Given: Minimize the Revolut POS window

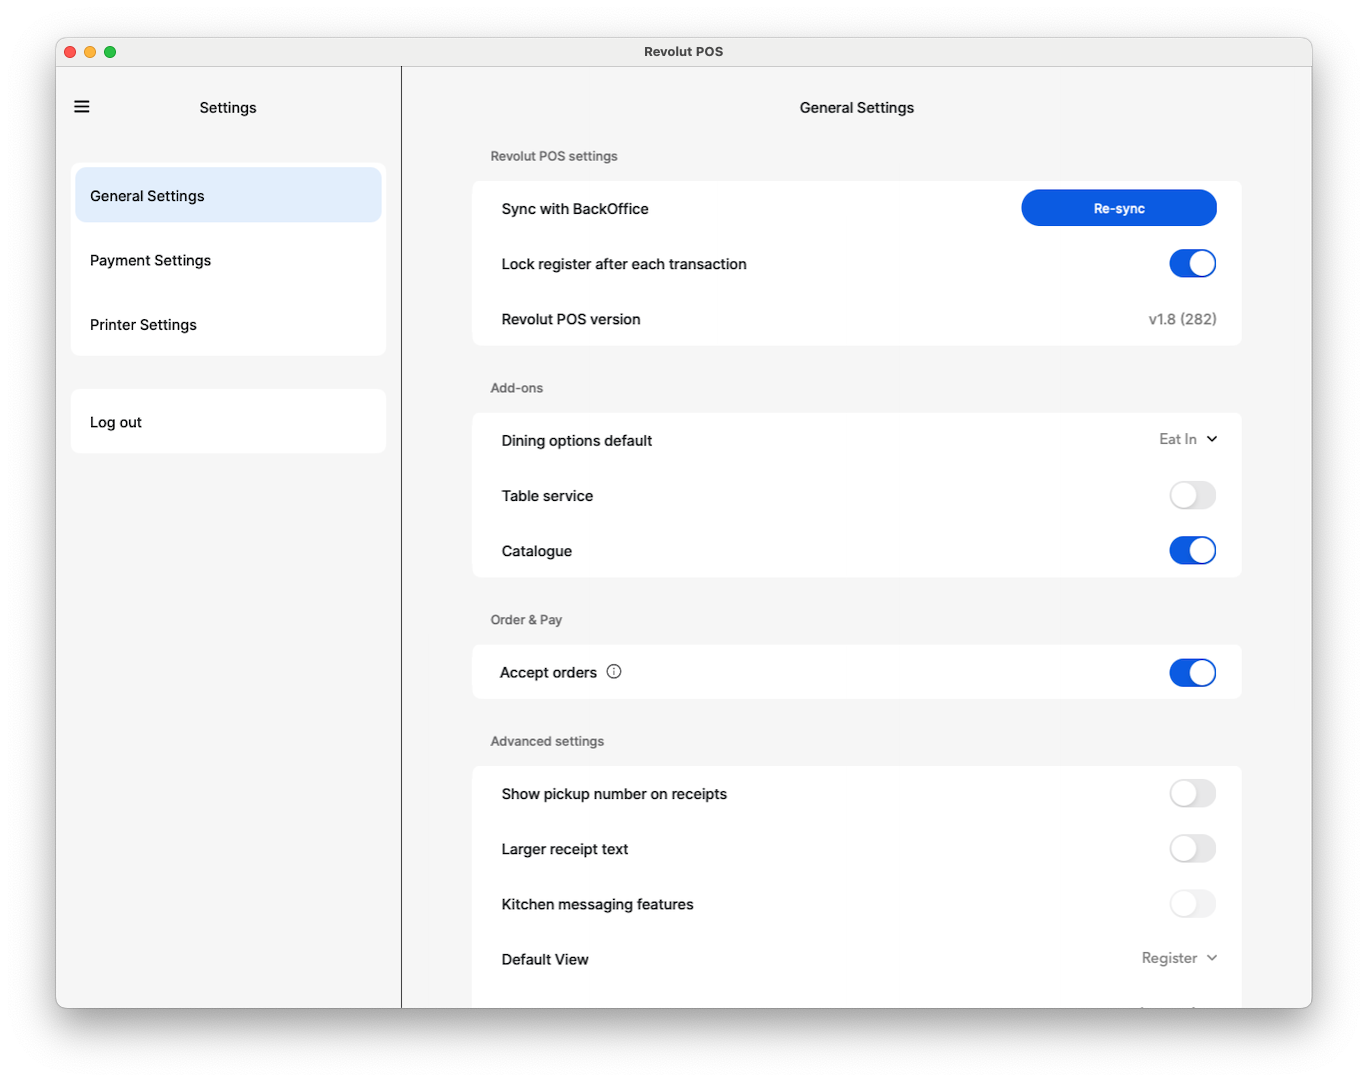Looking at the screenshot, I should click(x=90, y=52).
